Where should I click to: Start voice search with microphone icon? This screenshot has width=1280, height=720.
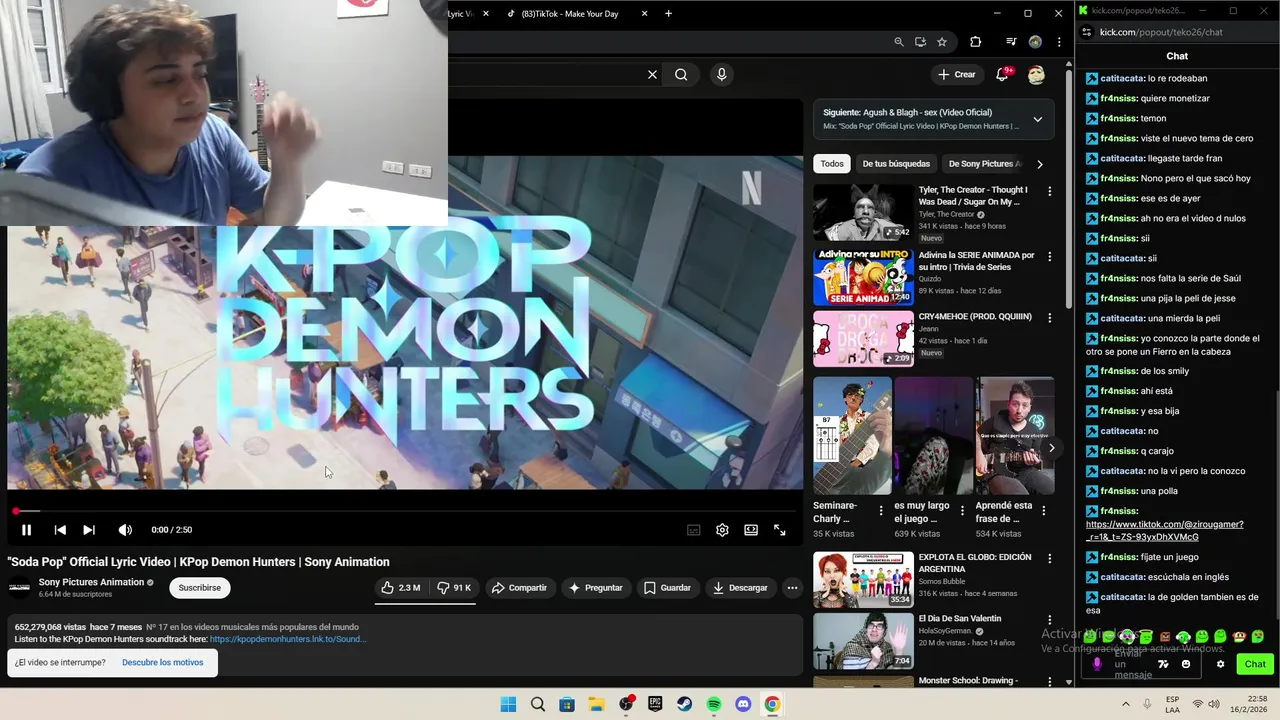click(721, 74)
